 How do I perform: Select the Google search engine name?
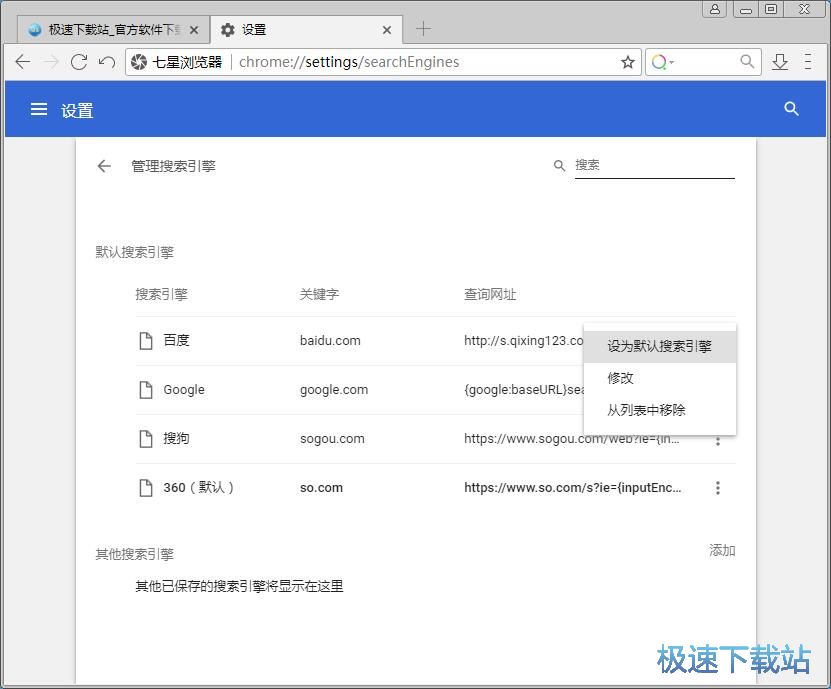184,390
